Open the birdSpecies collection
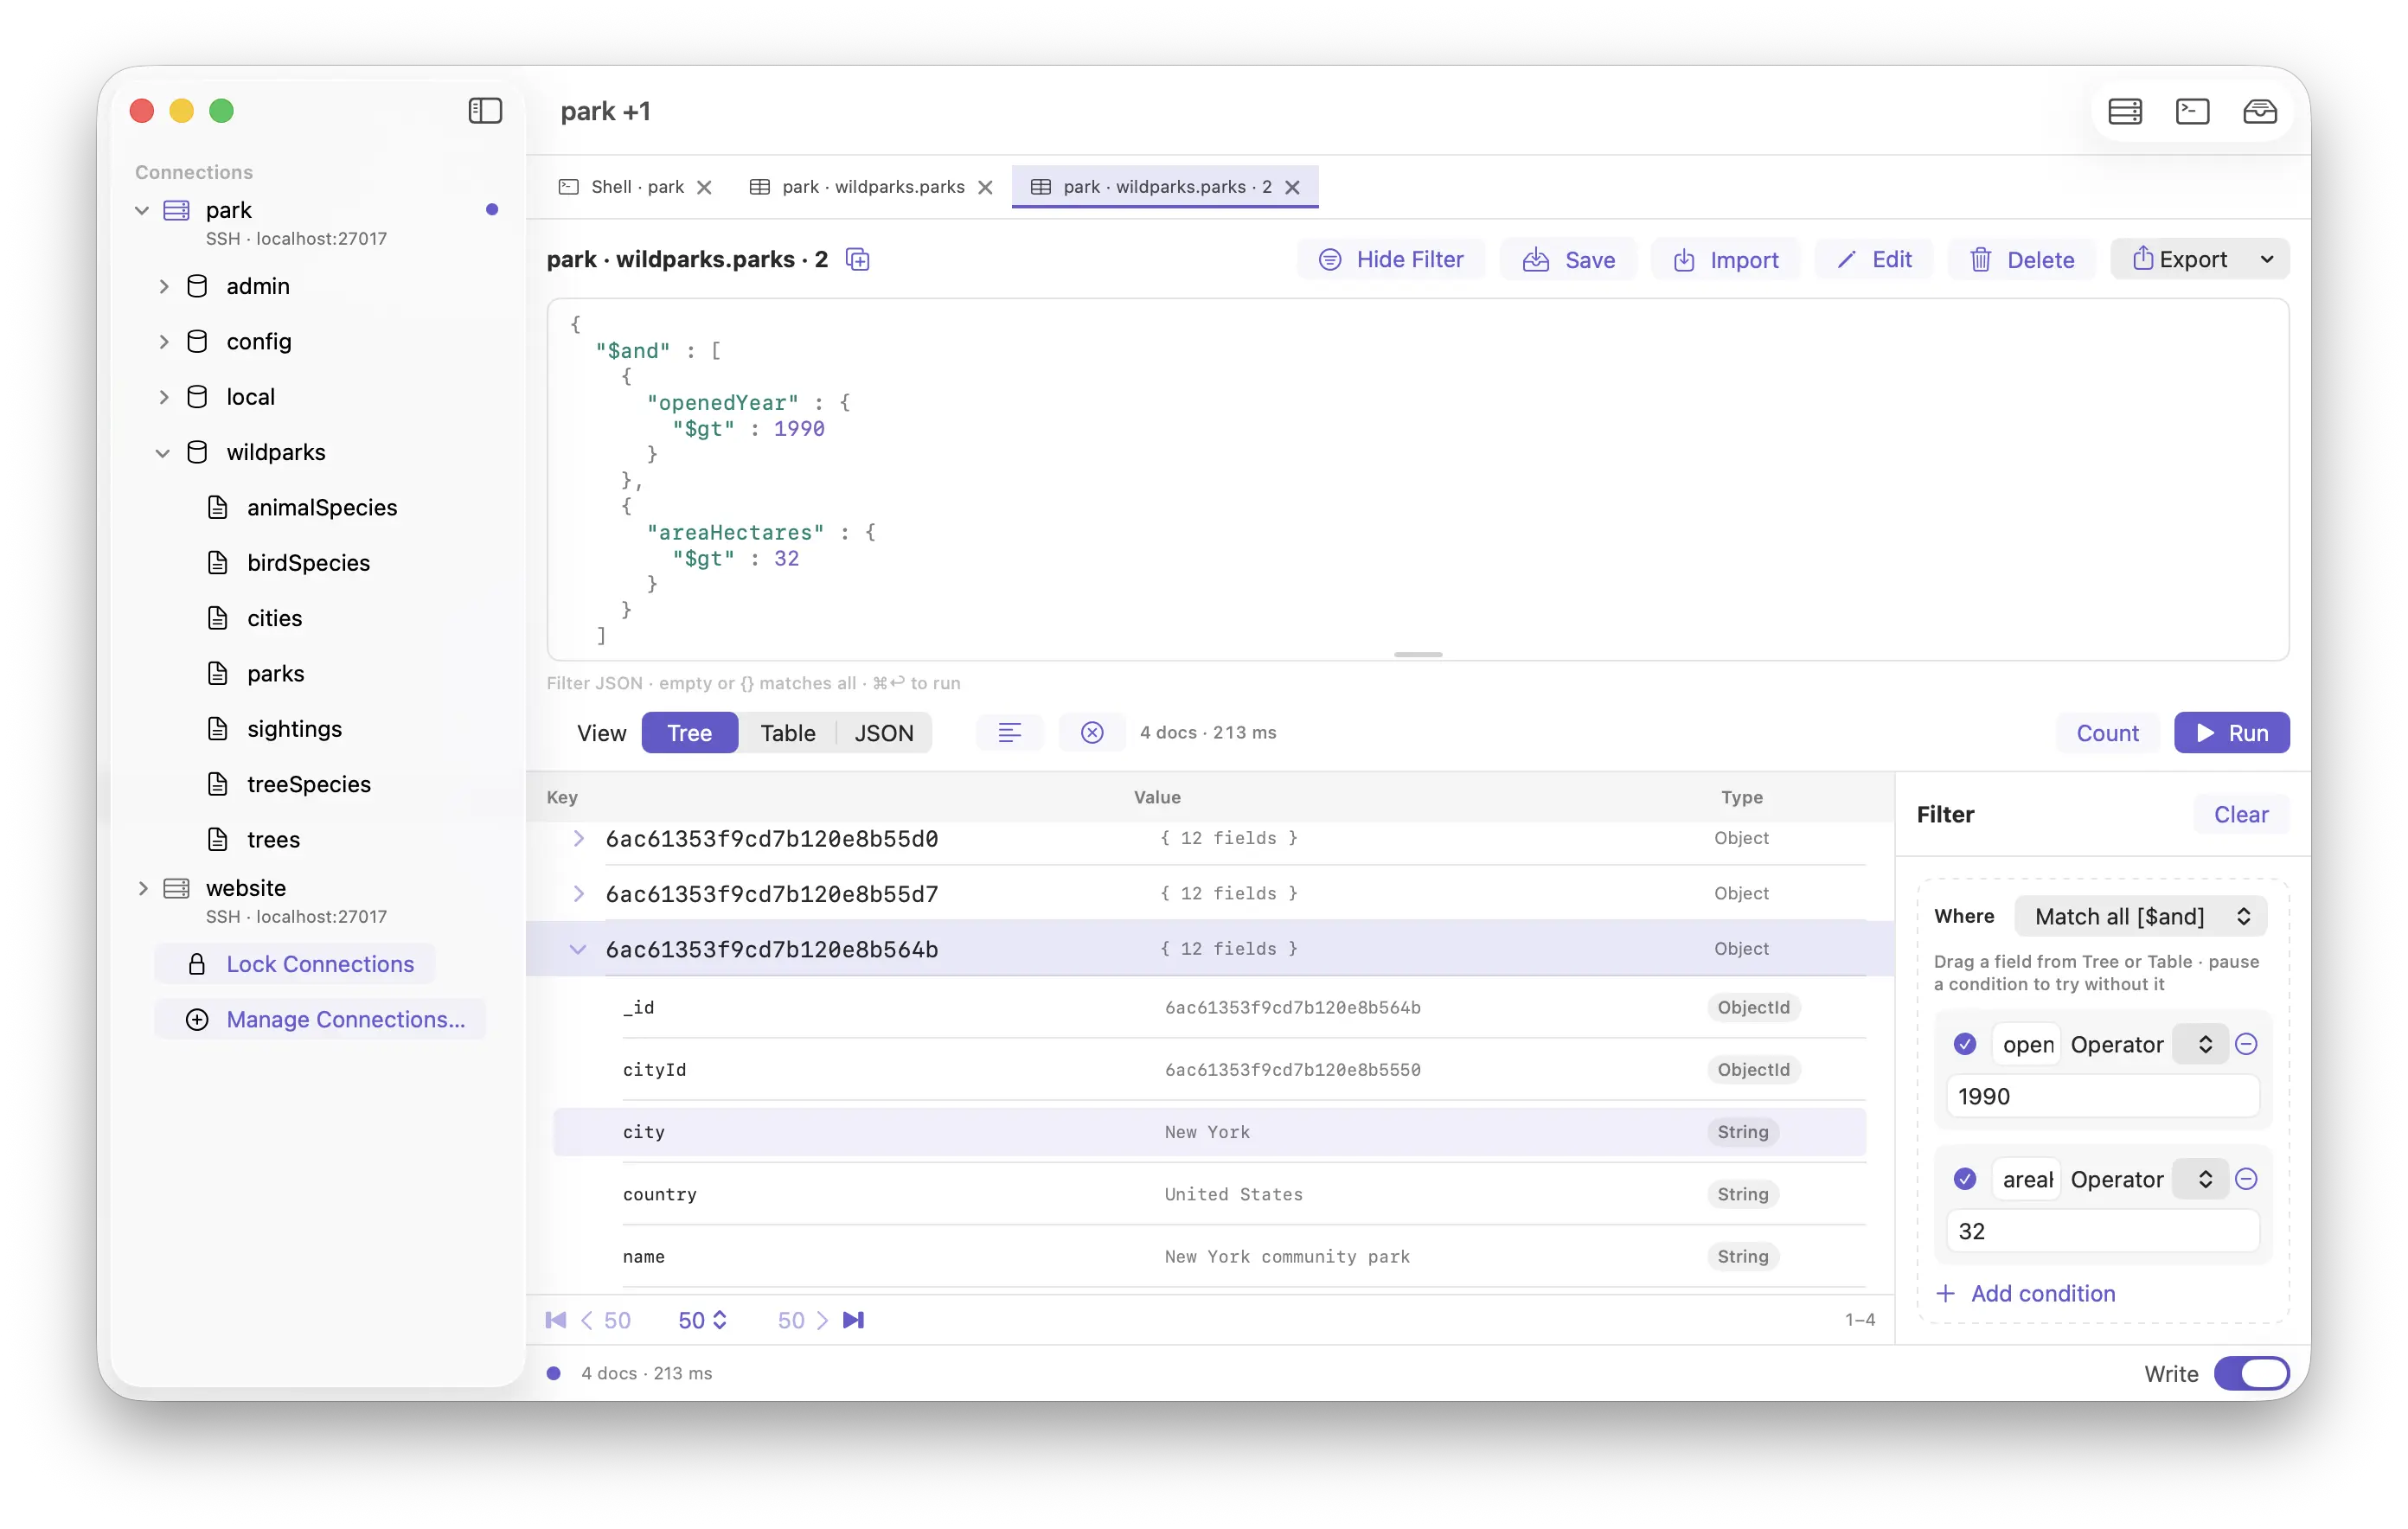Screen dimensions: 2408x1529 coord(308,563)
